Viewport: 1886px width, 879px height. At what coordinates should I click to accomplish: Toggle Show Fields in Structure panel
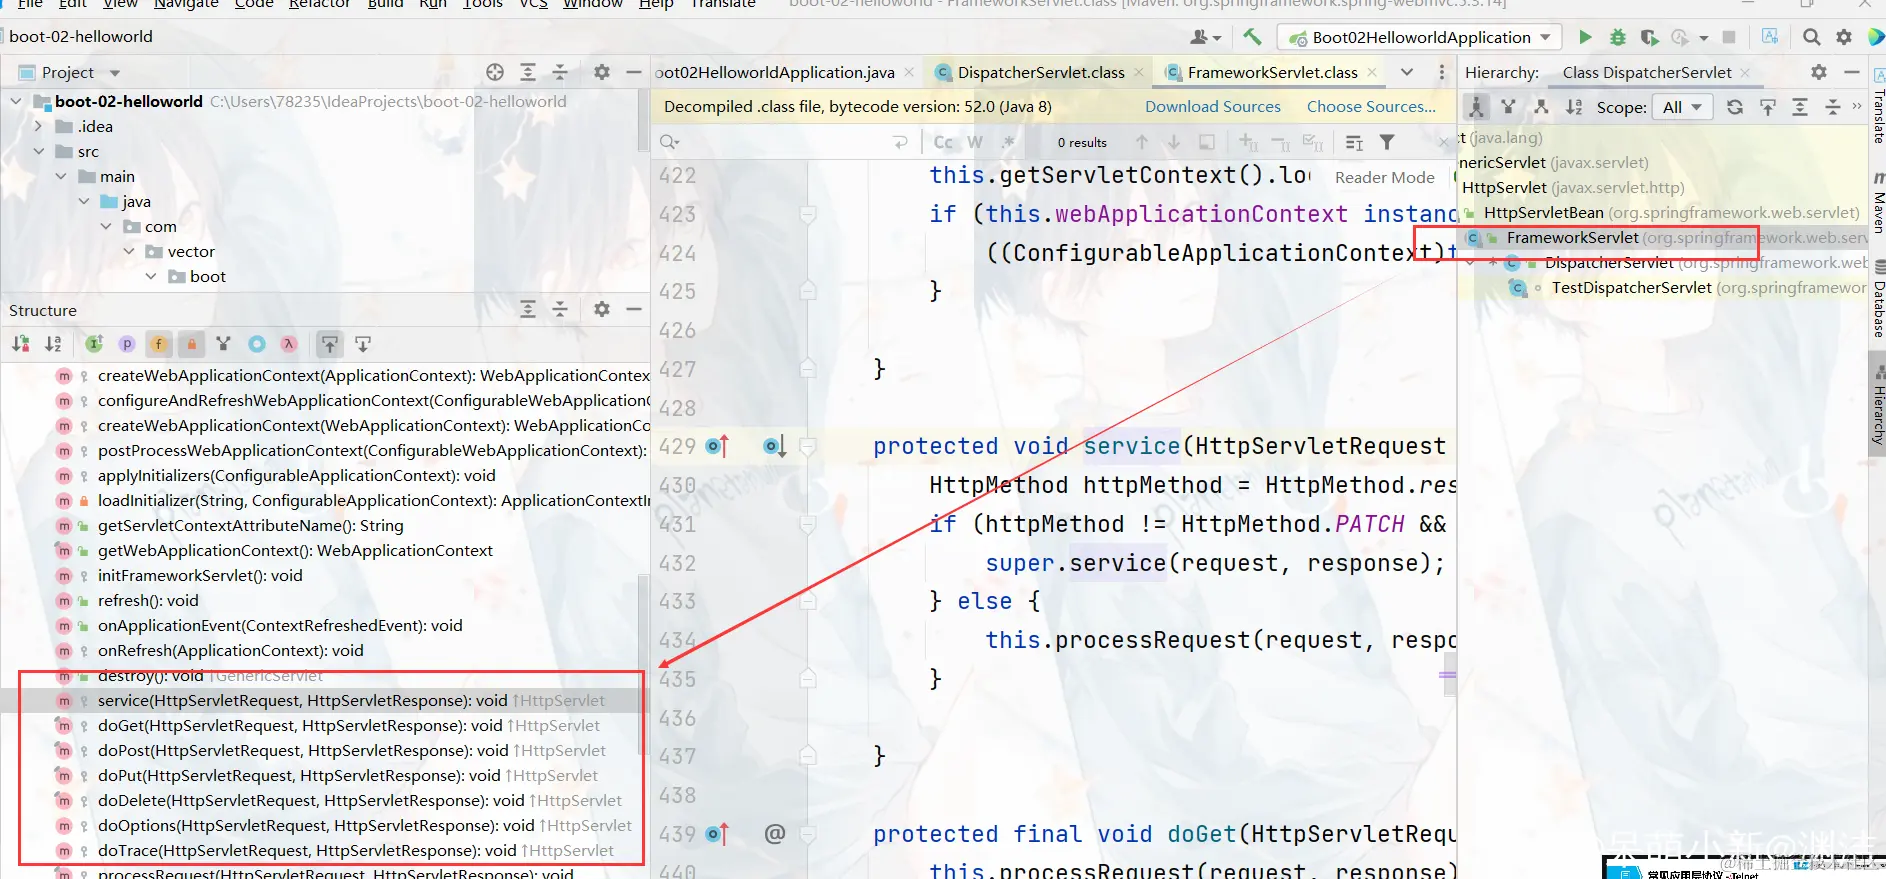pos(159,344)
